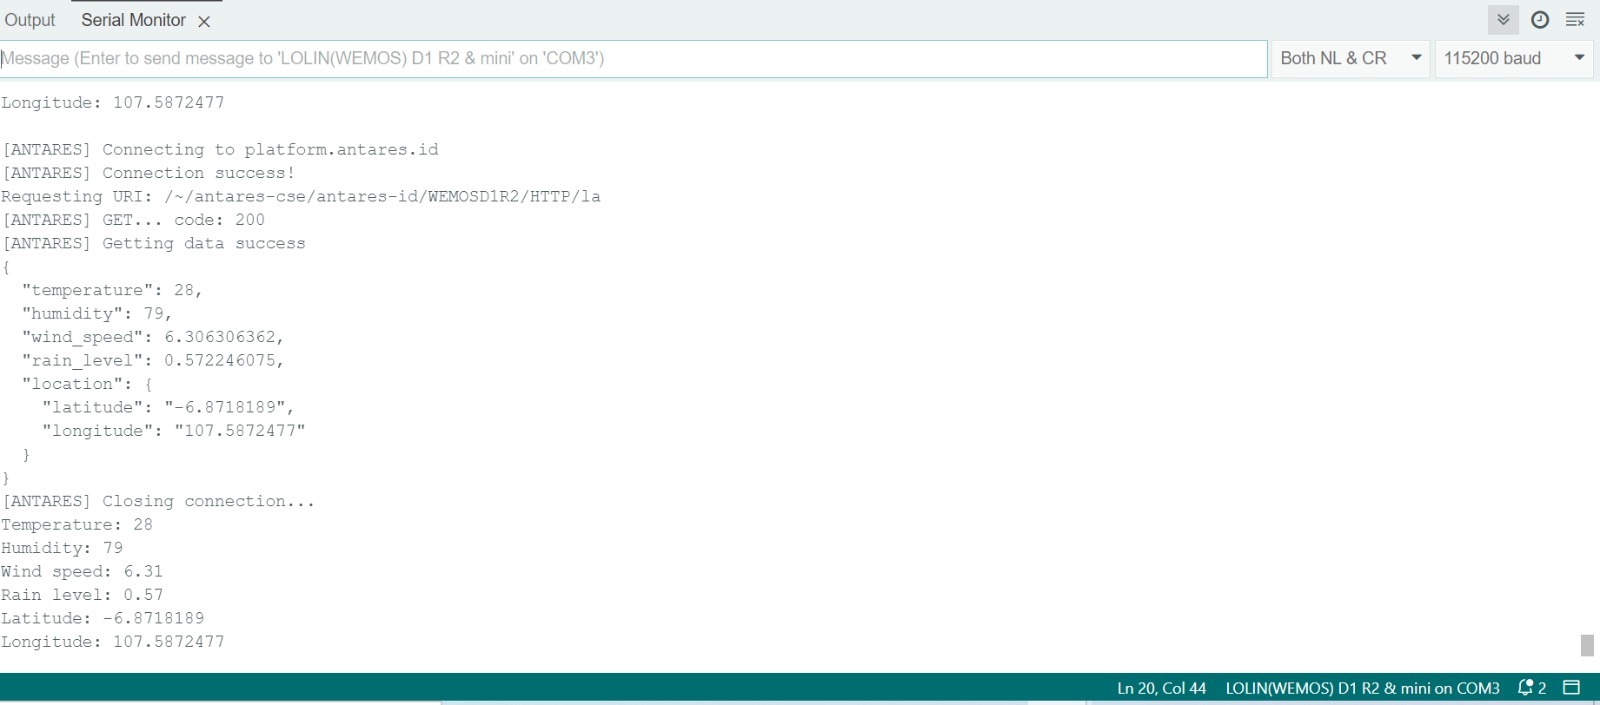Click the LOLIN(WEMOS) board status item
The image size is (1600, 705).
1362,688
